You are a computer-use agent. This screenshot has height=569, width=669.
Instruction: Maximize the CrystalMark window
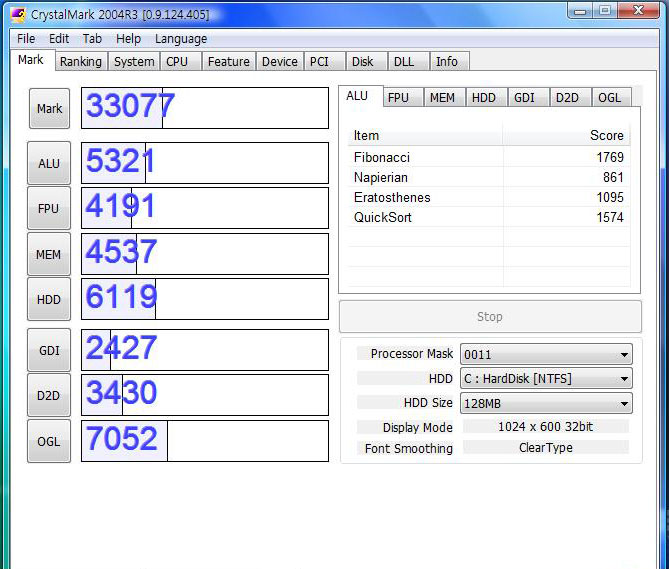point(605,11)
